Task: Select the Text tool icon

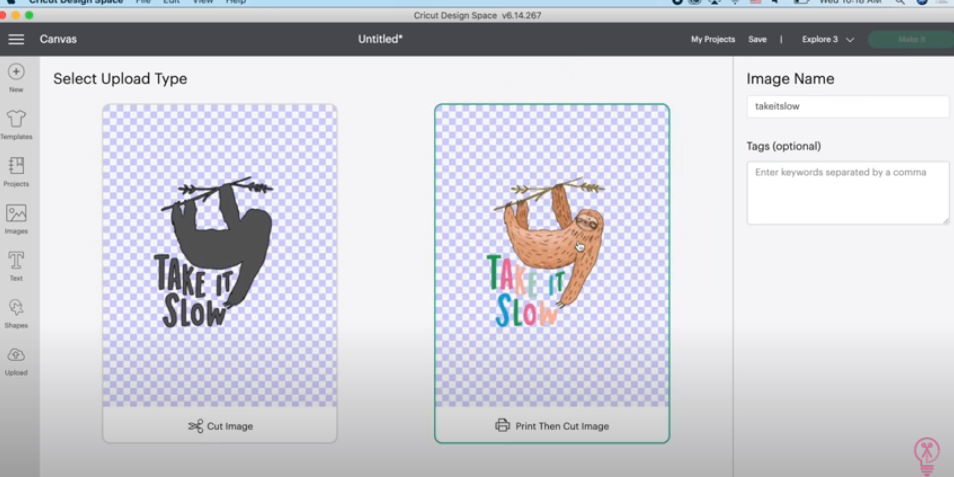Action: click(x=16, y=260)
